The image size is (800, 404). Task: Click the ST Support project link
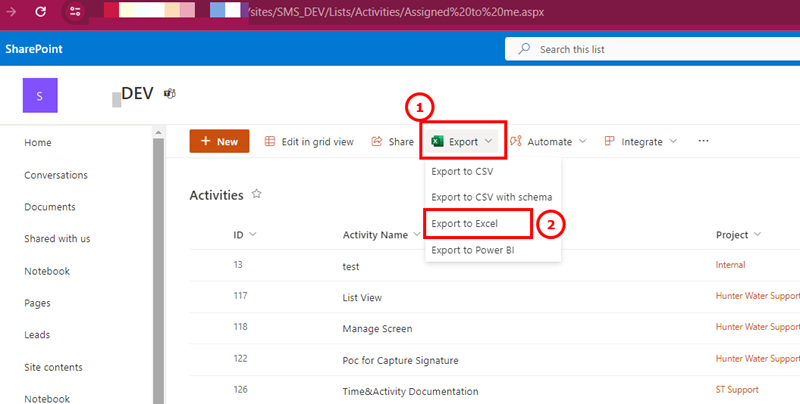pyautogui.click(x=737, y=390)
